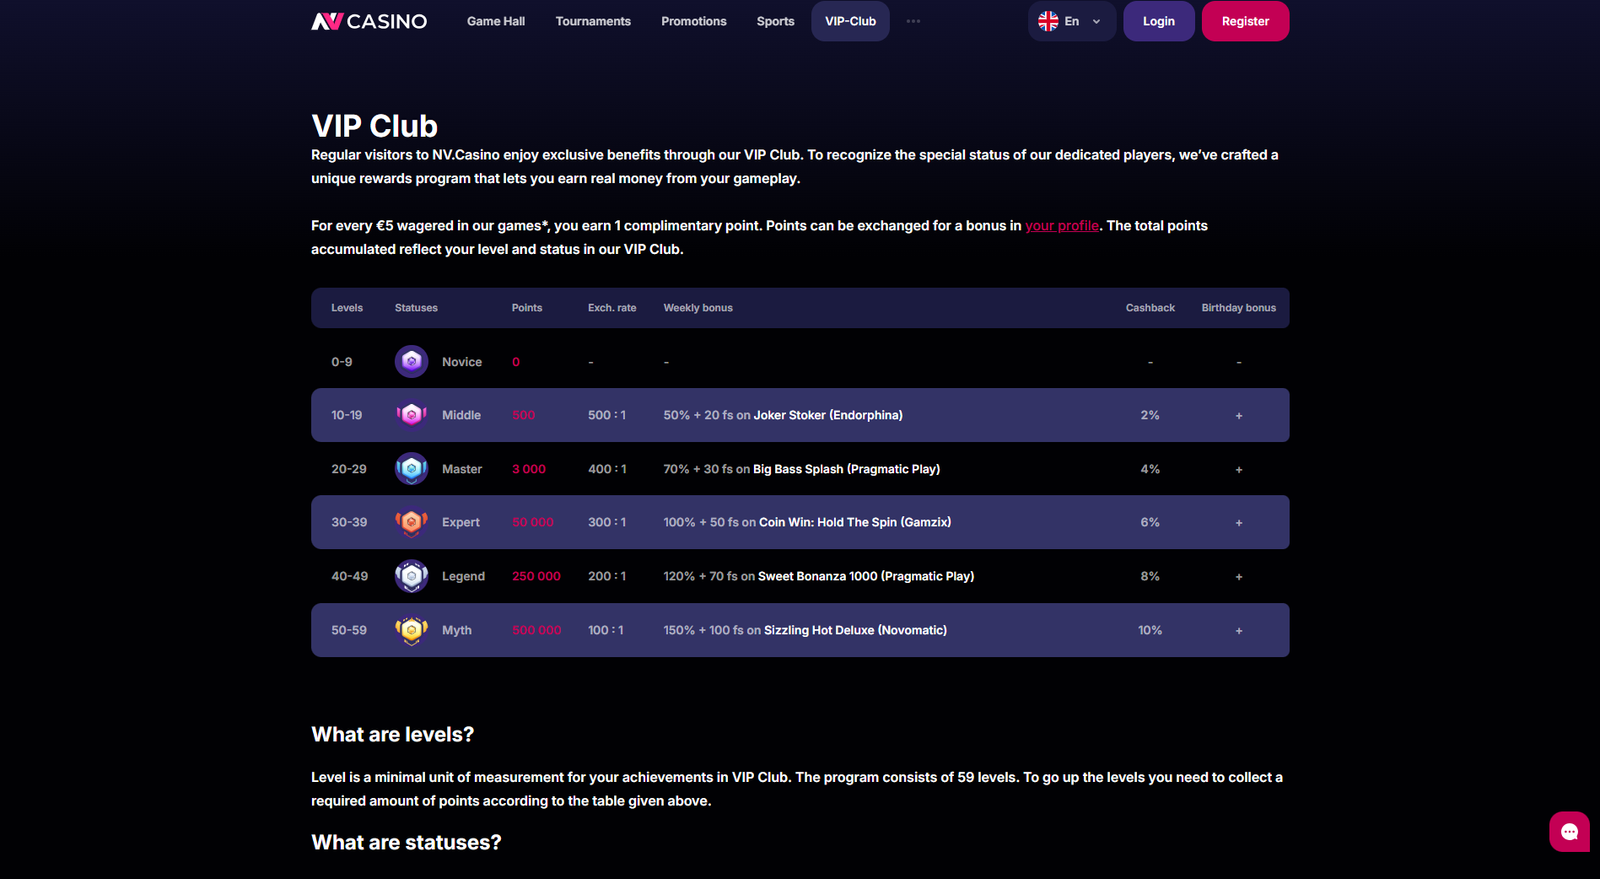Click the Master status badge icon
Viewport: 1600px width, 879px height.
(x=411, y=469)
